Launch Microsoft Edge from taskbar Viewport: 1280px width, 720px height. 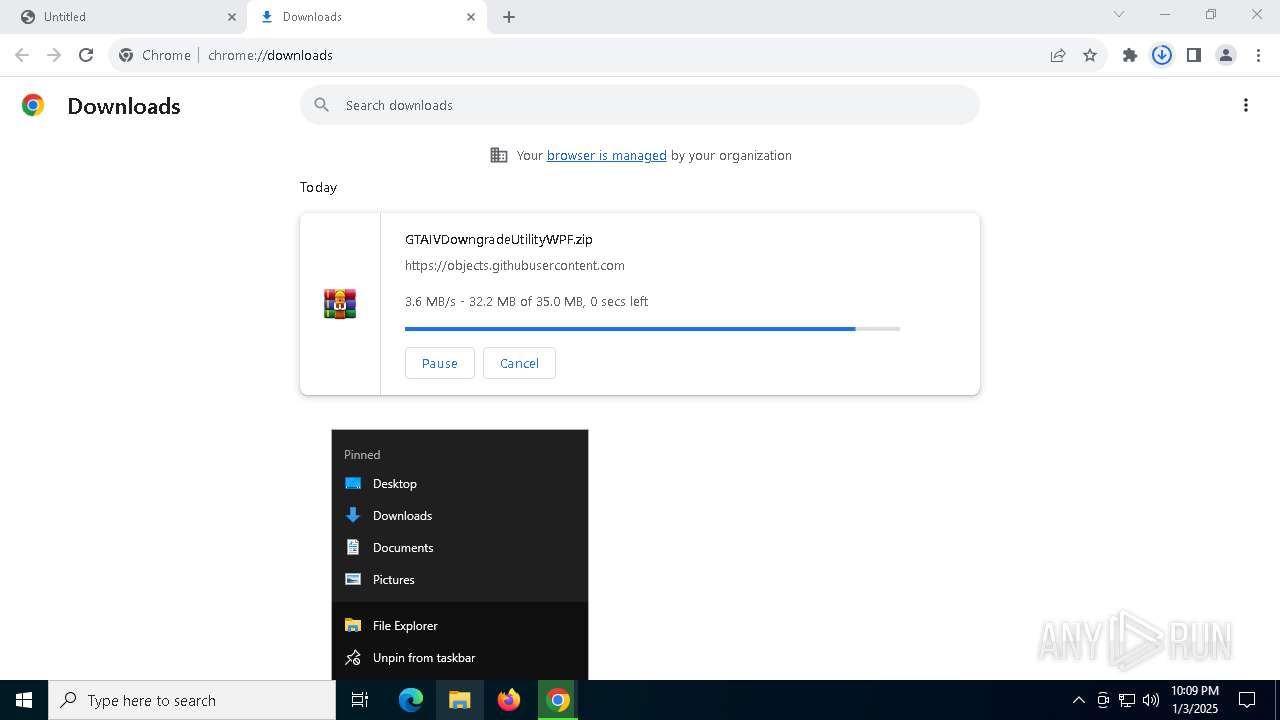pyautogui.click(x=411, y=700)
